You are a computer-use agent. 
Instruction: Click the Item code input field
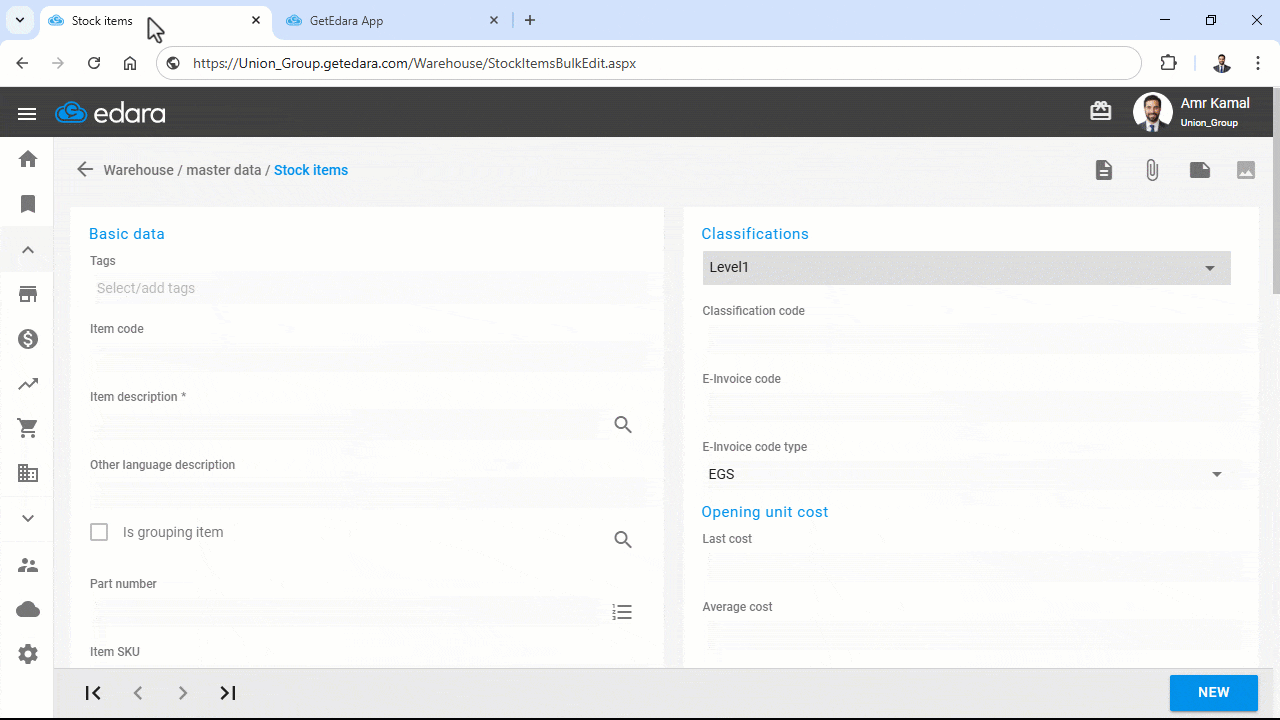[370, 356]
